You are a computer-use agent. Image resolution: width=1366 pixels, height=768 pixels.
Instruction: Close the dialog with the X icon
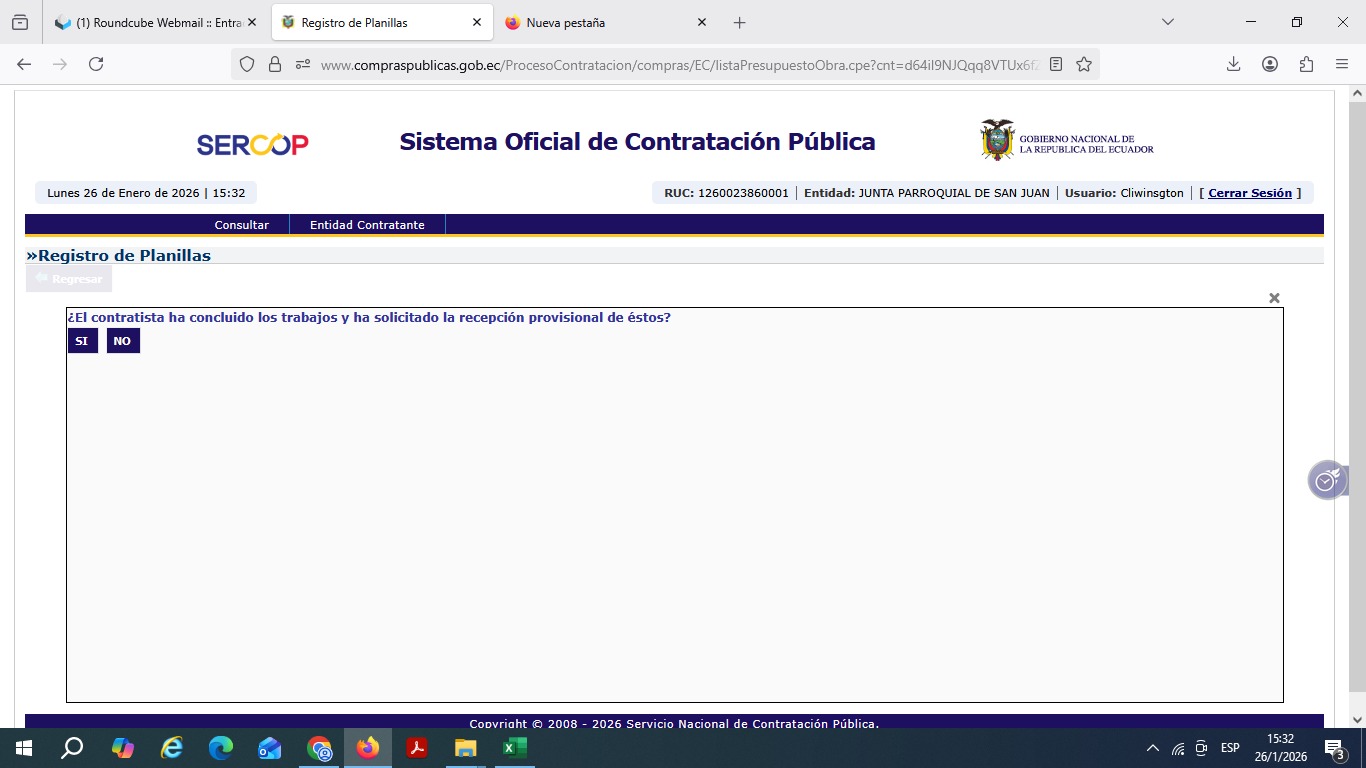point(1274,298)
